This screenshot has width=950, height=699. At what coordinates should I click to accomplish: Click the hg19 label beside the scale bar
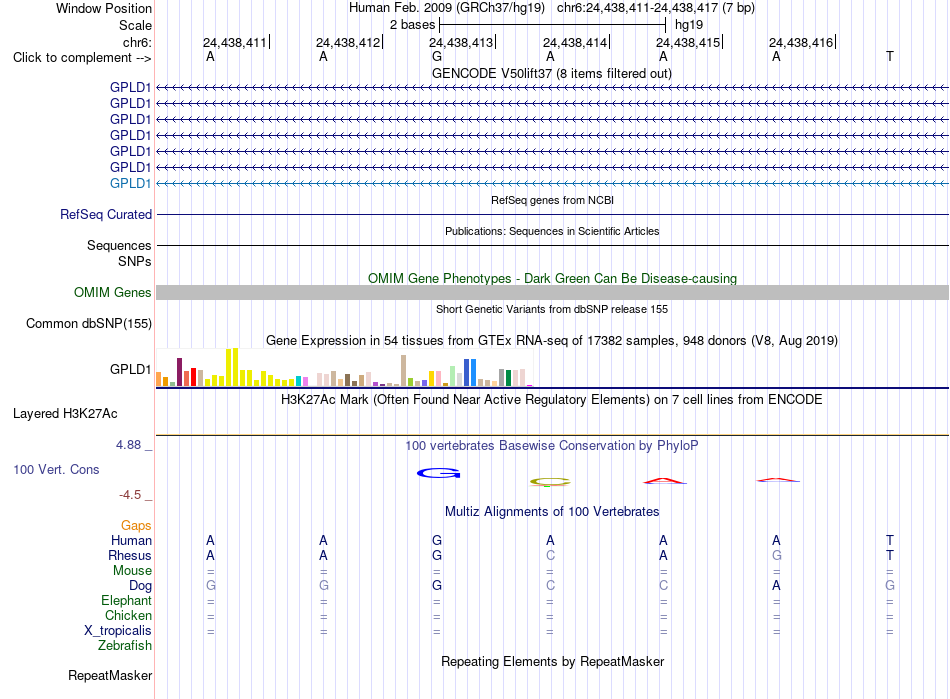(x=689, y=25)
